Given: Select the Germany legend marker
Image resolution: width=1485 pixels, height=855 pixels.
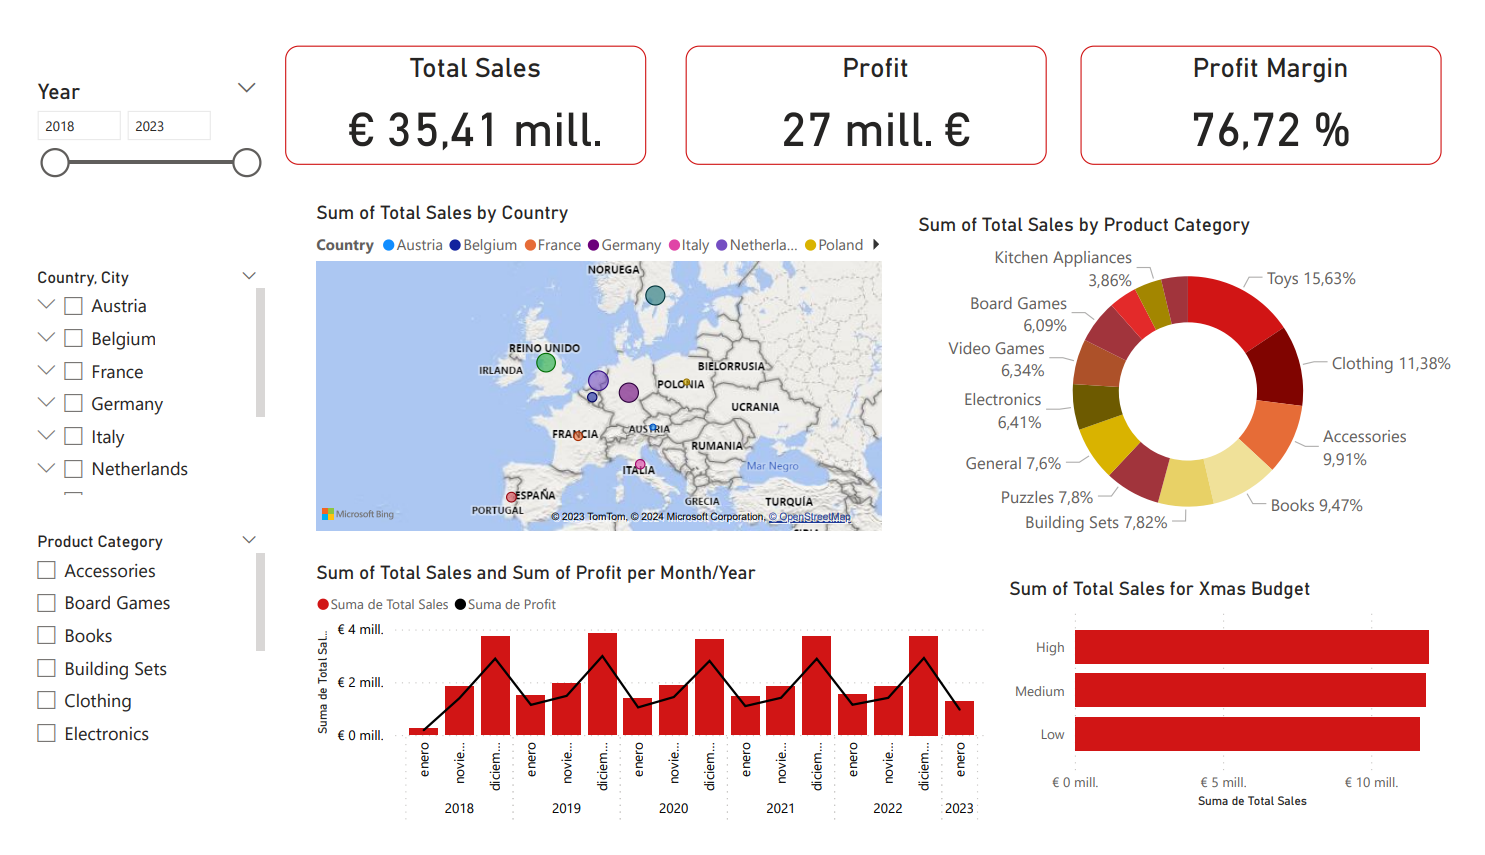Looking at the screenshot, I should (593, 245).
